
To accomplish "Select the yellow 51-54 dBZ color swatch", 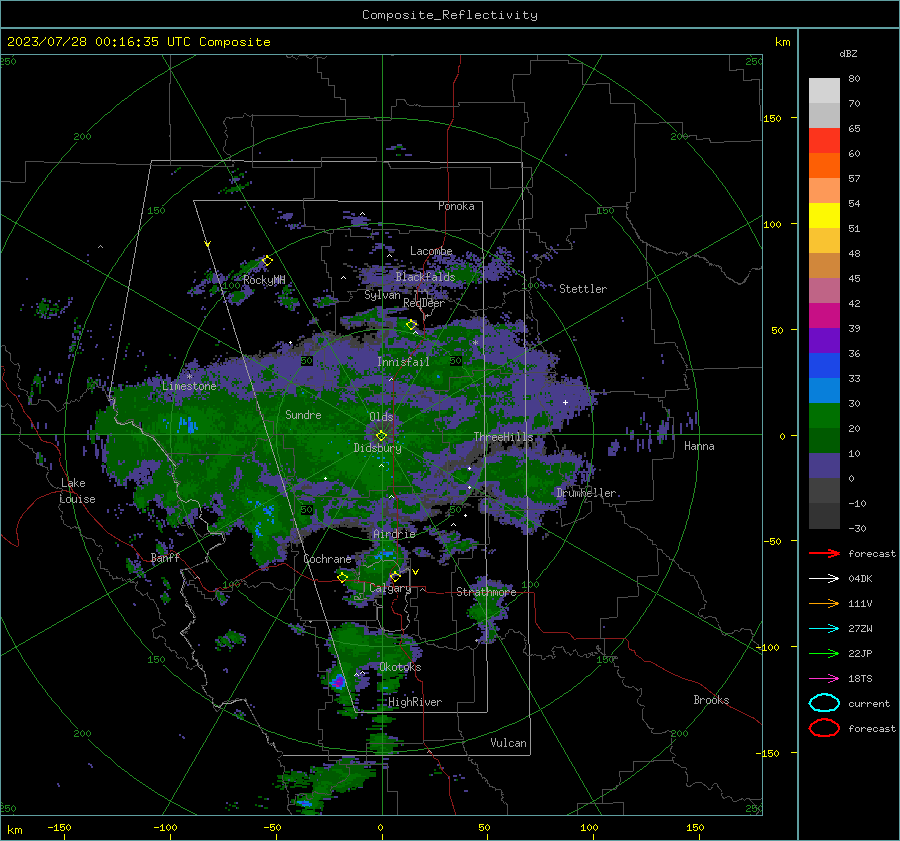I will 824,216.
